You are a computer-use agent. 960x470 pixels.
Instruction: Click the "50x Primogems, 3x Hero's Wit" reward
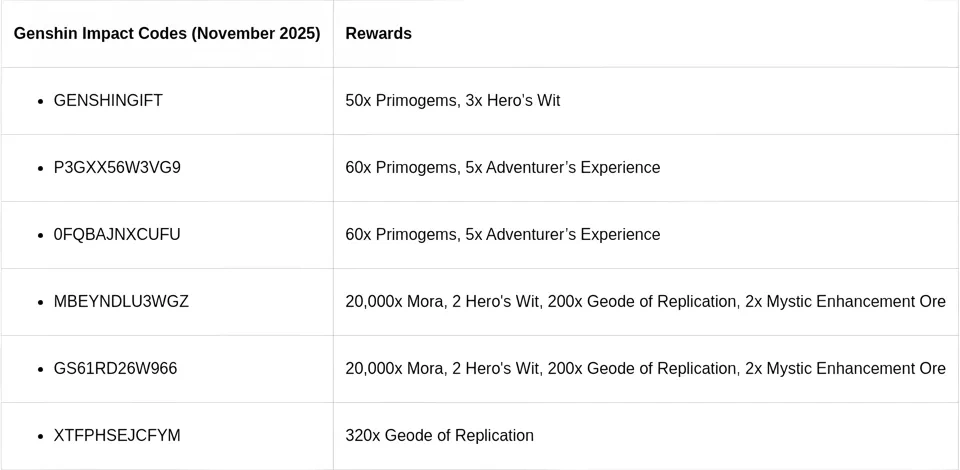tap(452, 101)
